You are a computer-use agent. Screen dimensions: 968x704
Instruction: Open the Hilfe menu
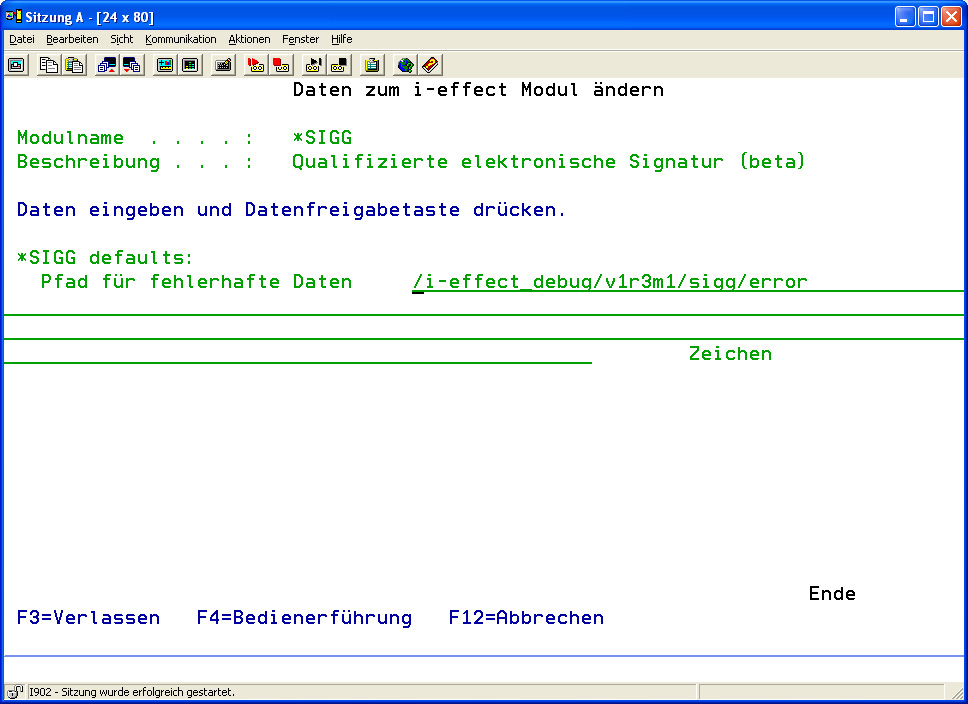341,39
